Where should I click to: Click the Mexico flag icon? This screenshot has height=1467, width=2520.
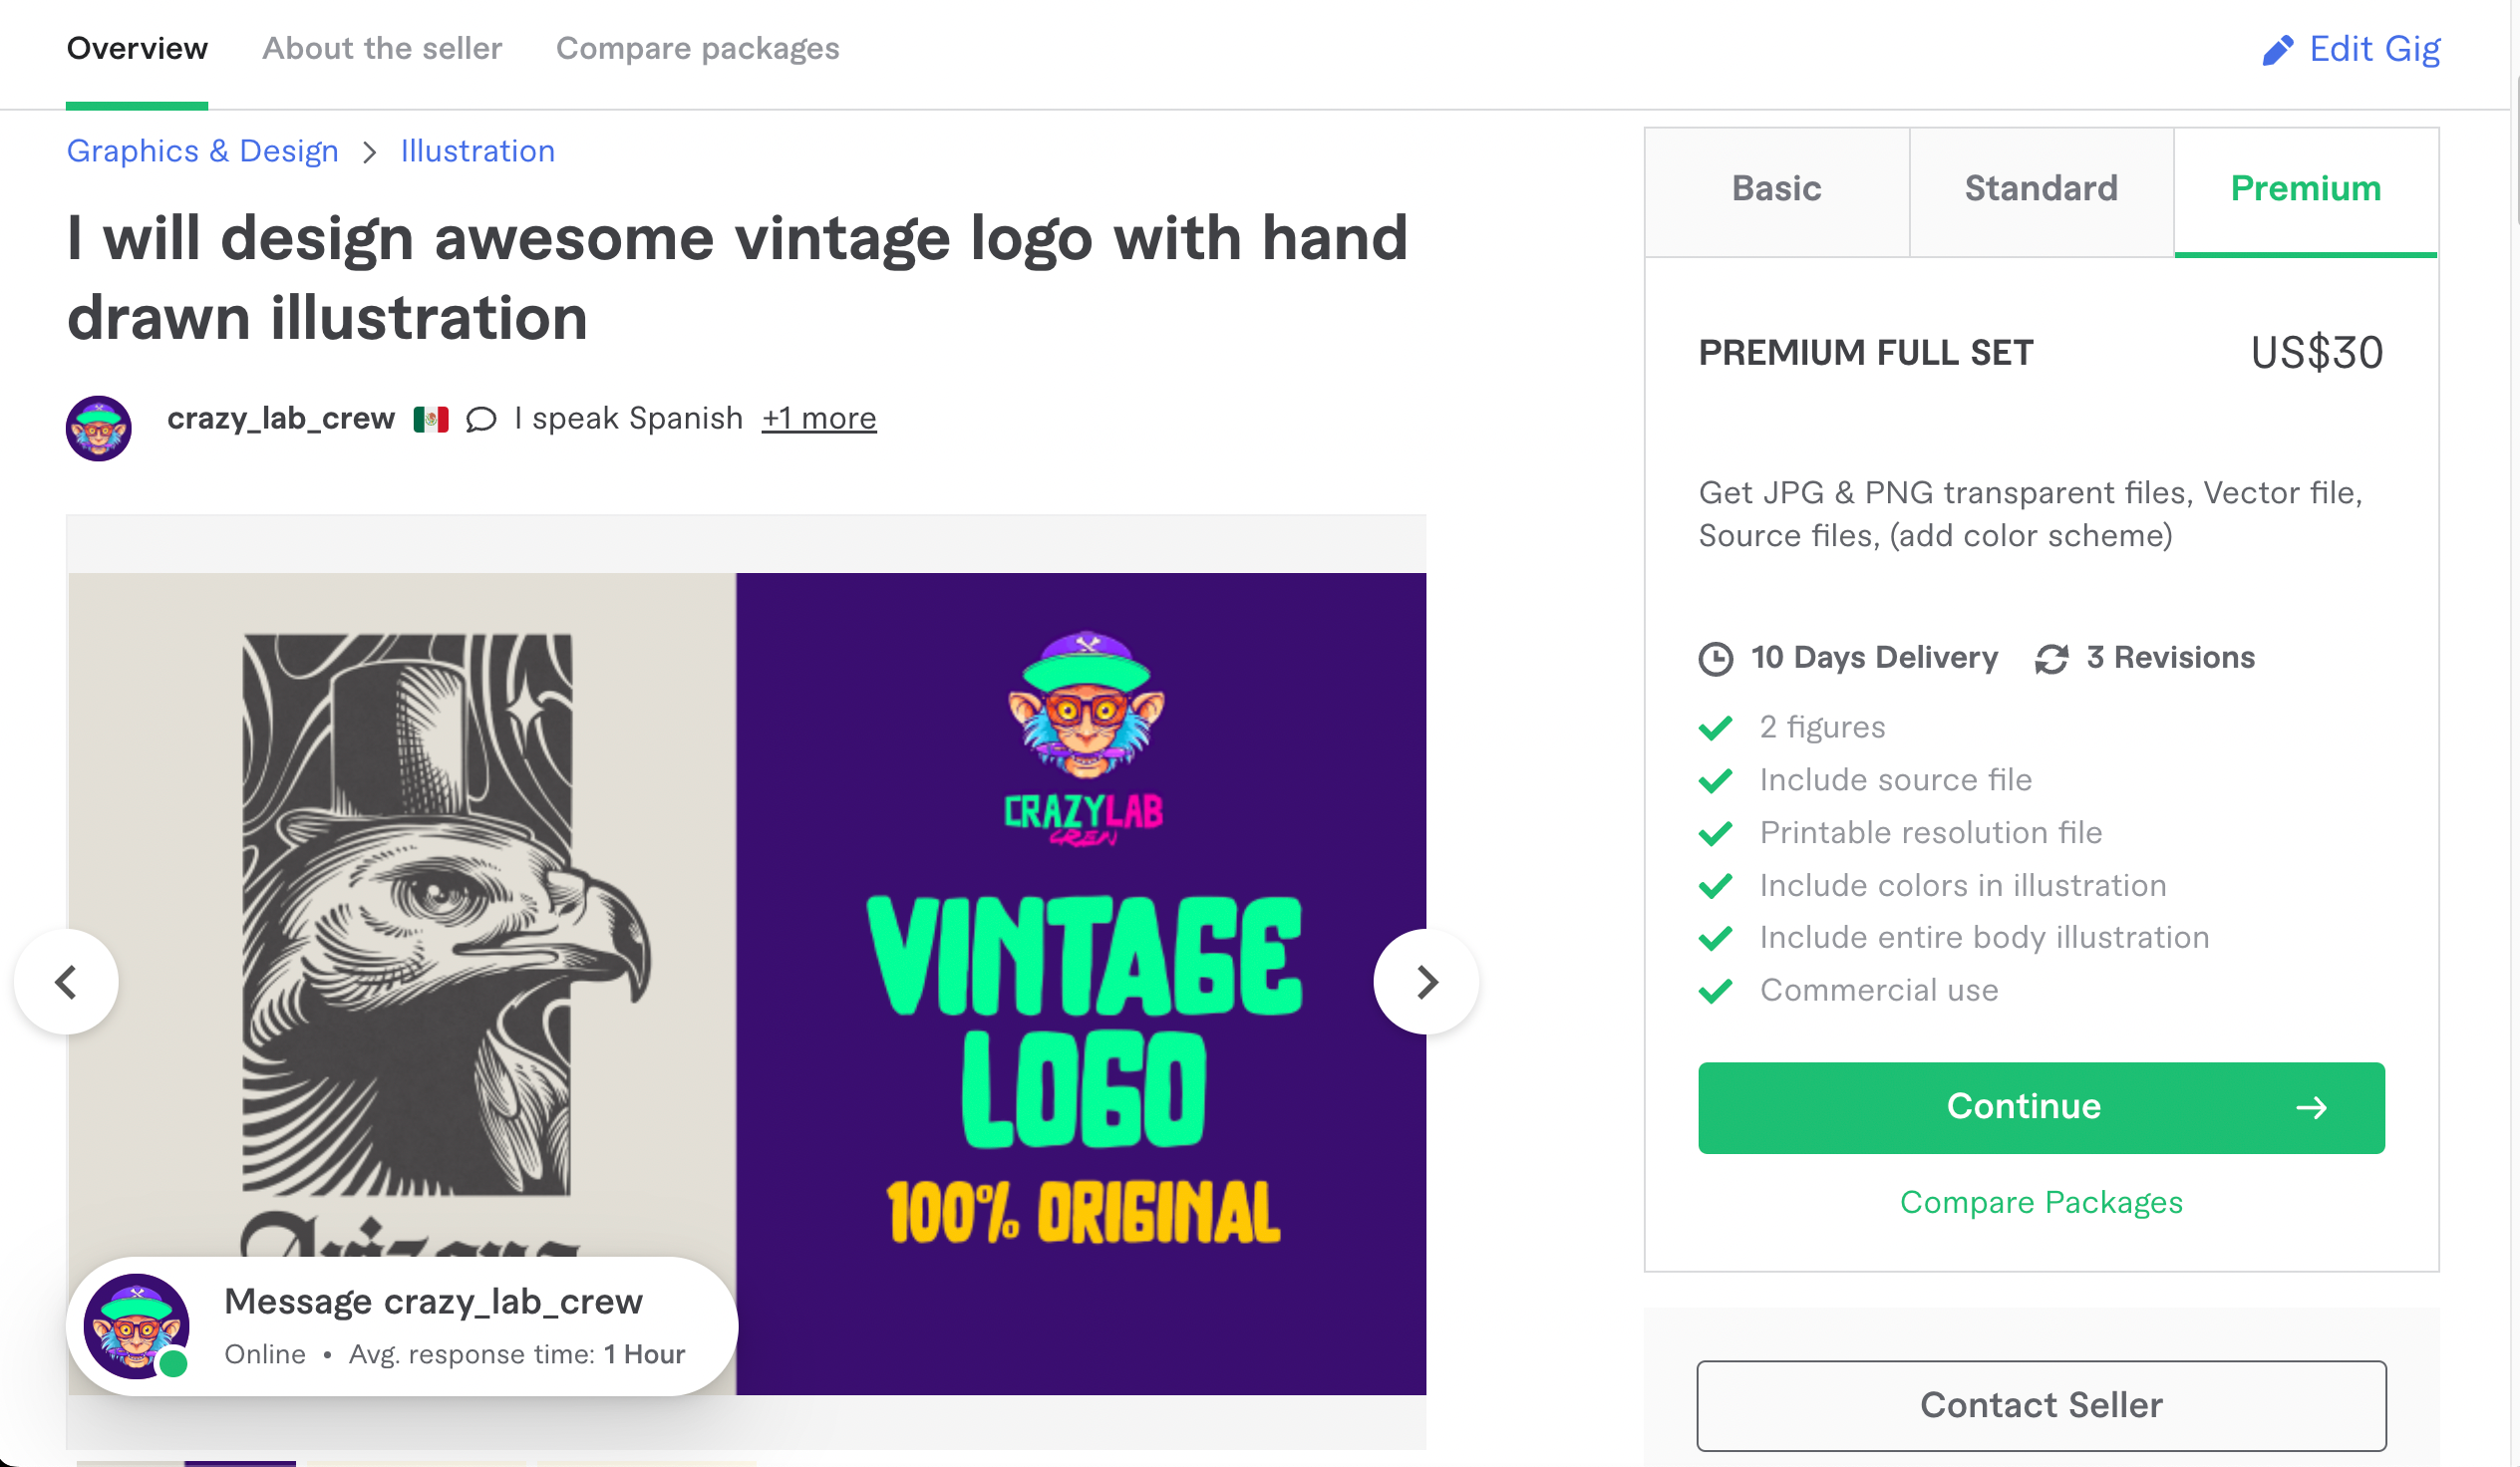[431, 419]
